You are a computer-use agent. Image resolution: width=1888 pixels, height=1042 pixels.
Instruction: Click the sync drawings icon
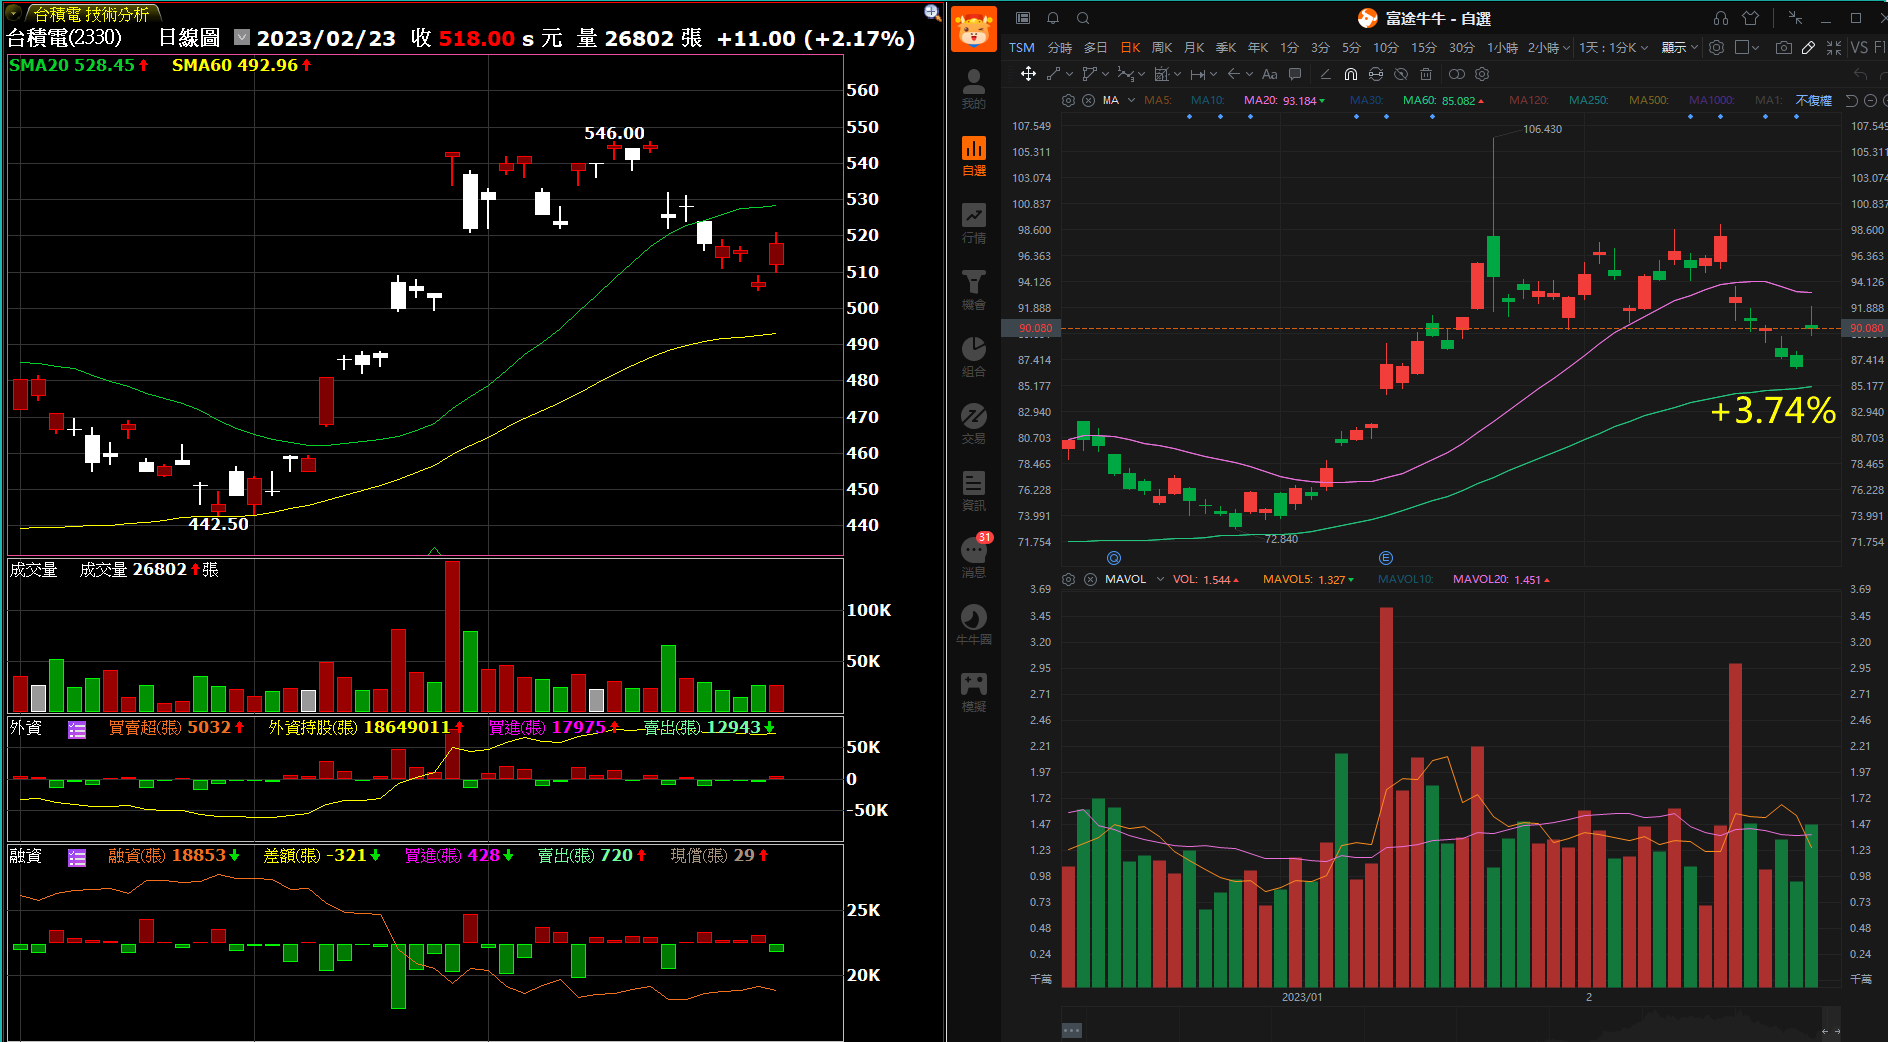(x=1376, y=74)
